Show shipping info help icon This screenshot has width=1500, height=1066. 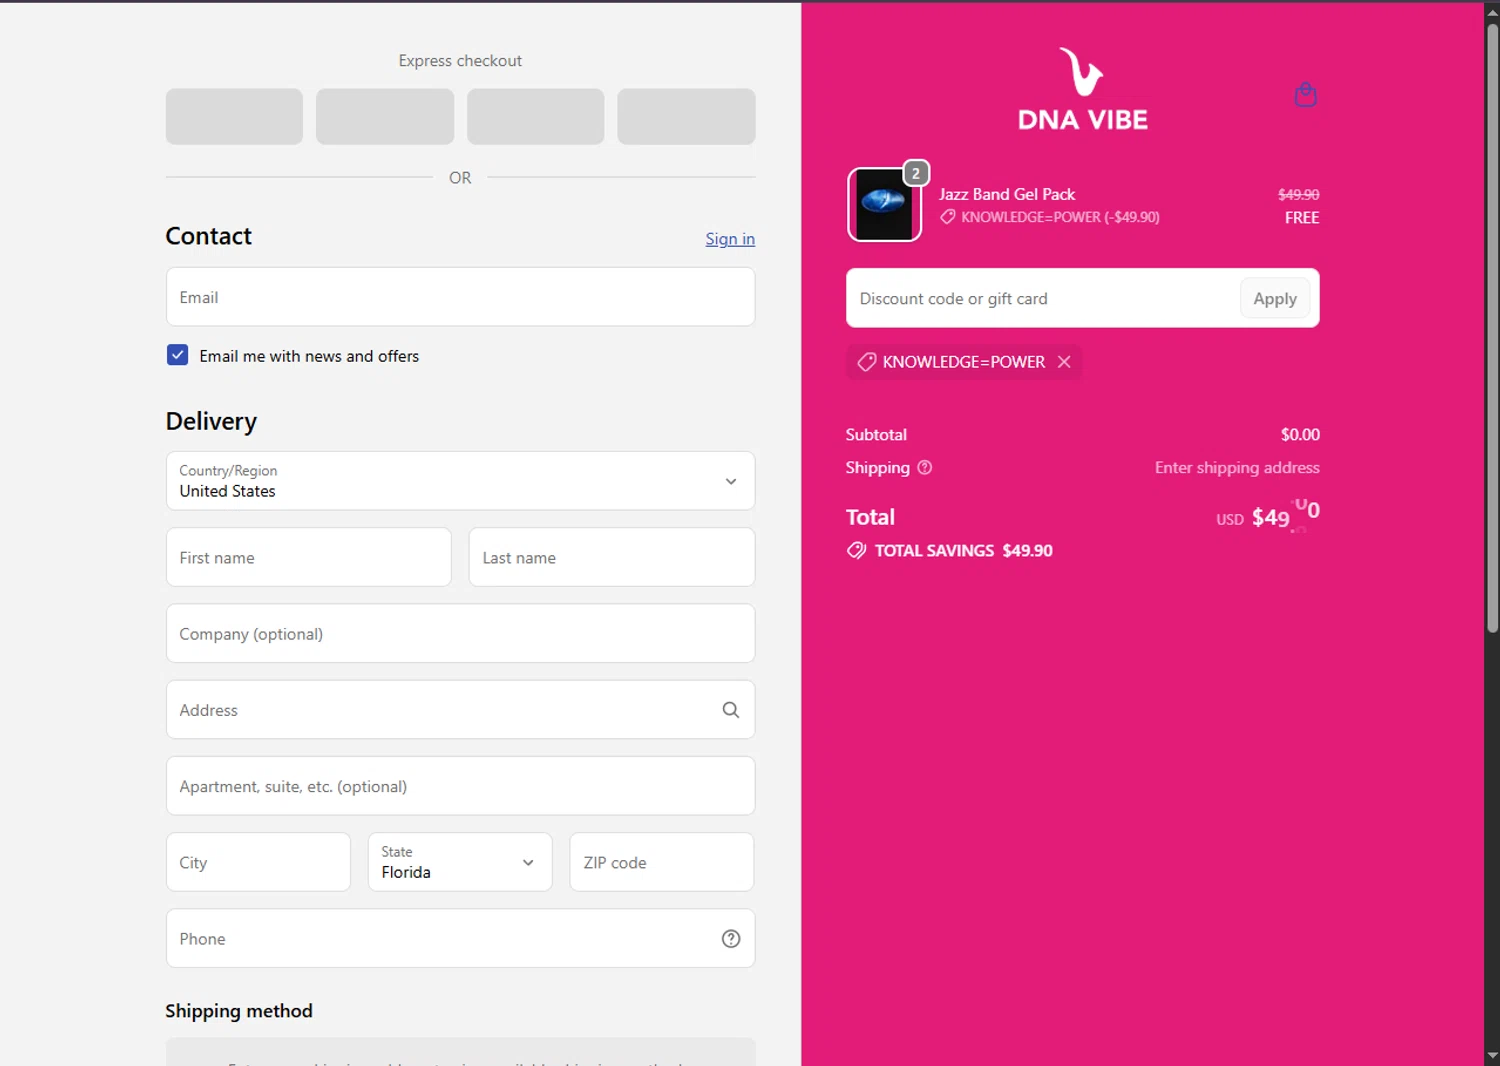tap(925, 467)
